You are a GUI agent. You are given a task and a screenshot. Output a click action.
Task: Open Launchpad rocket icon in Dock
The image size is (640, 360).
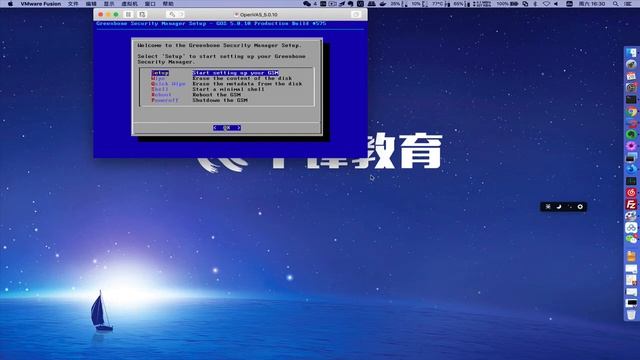click(631, 64)
